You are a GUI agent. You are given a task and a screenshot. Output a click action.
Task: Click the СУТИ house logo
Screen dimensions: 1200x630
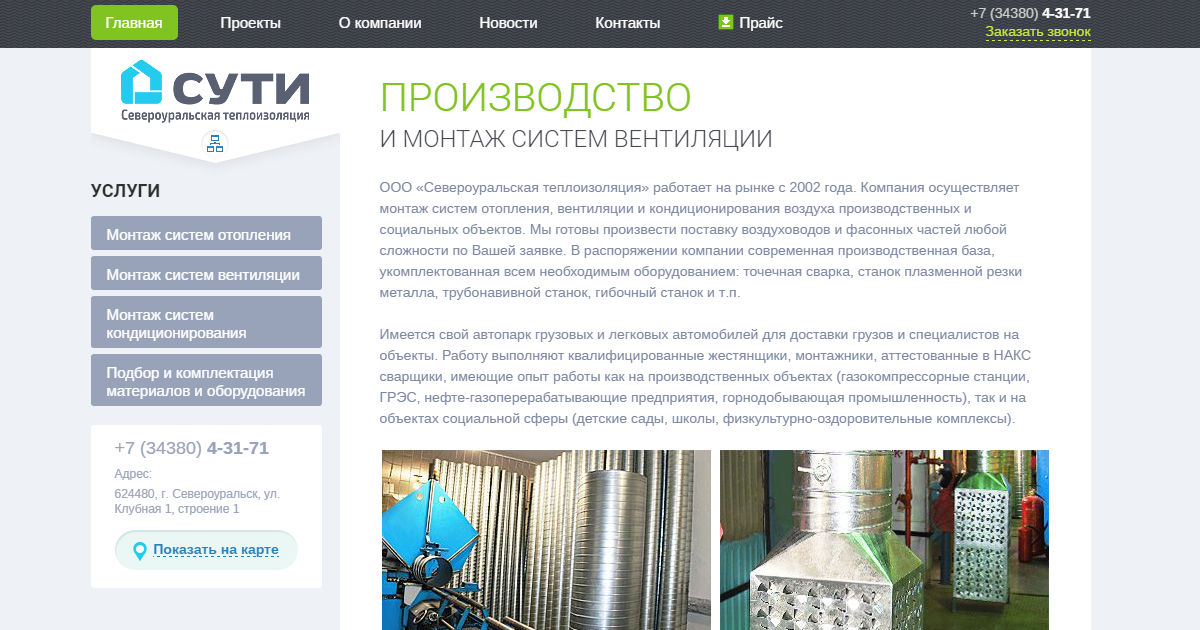[x=215, y=83]
